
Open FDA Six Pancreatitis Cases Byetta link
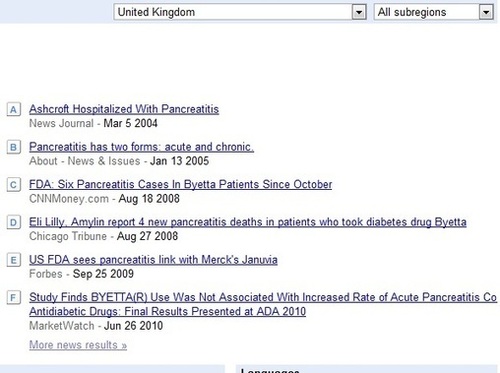180,185
